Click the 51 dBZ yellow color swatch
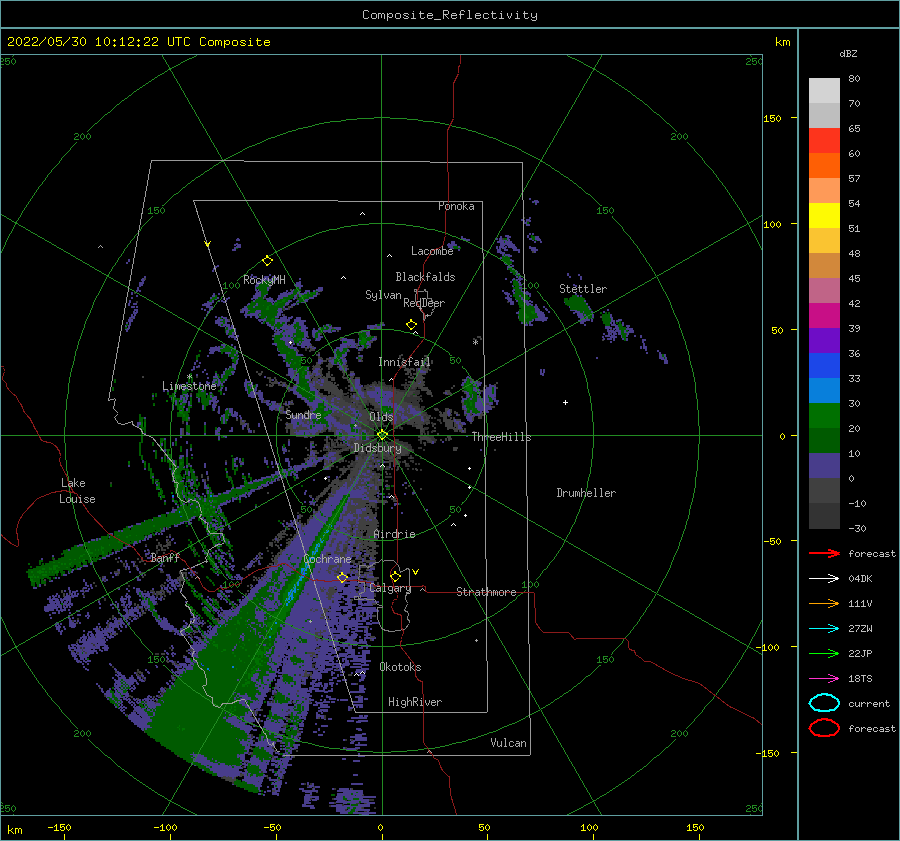Viewport: 900px width, 841px height. 824,215
